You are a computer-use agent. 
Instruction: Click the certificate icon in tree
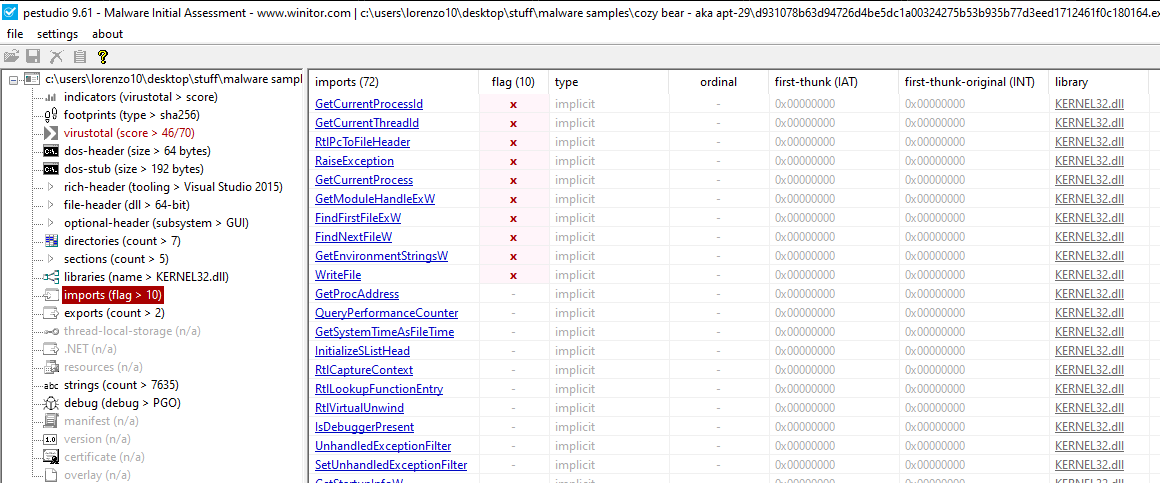pyautogui.click(x=51, y=457)
